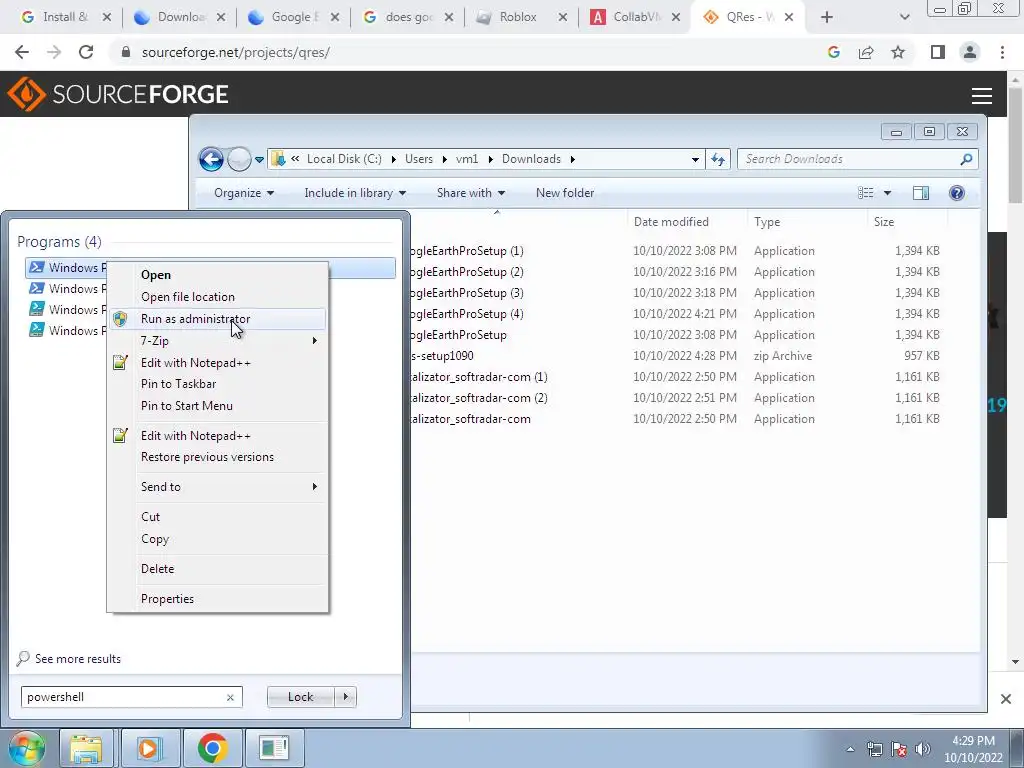This screenshot has height=768, width=1024.
Task: Open the view options dropdown arrow
Action: (x=887, y=193)
